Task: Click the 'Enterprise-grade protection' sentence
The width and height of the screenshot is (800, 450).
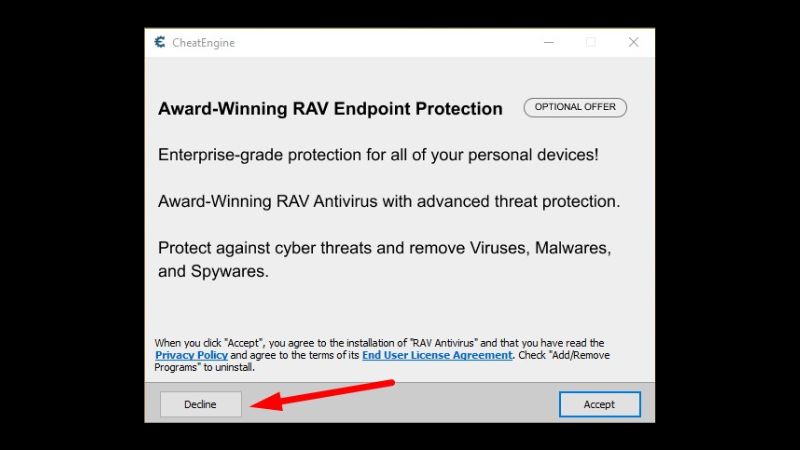Action: (x=378, y=155)
